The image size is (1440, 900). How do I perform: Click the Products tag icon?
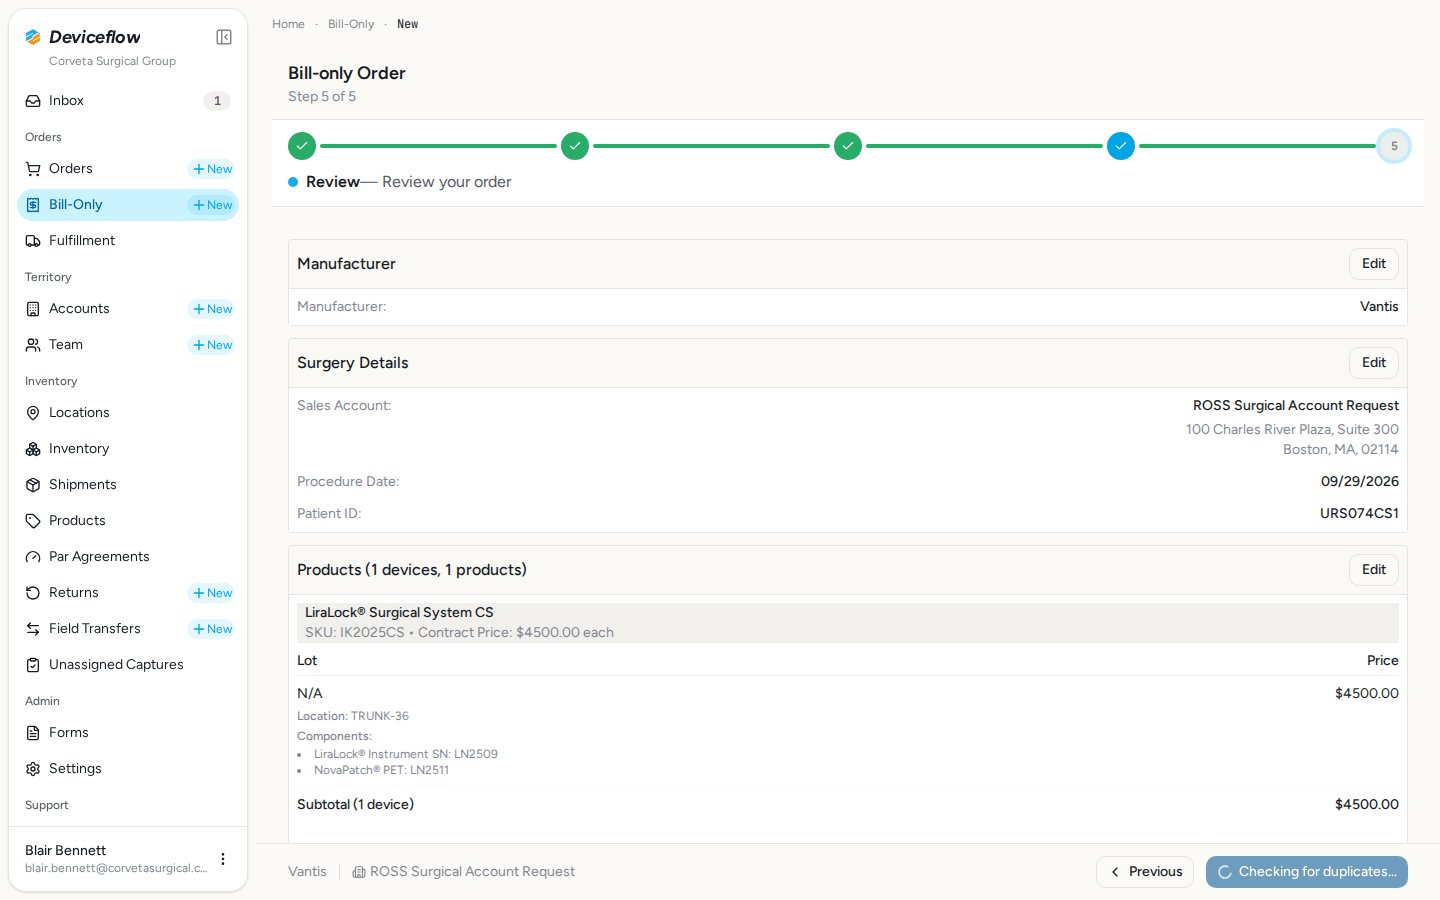point(33,521)
